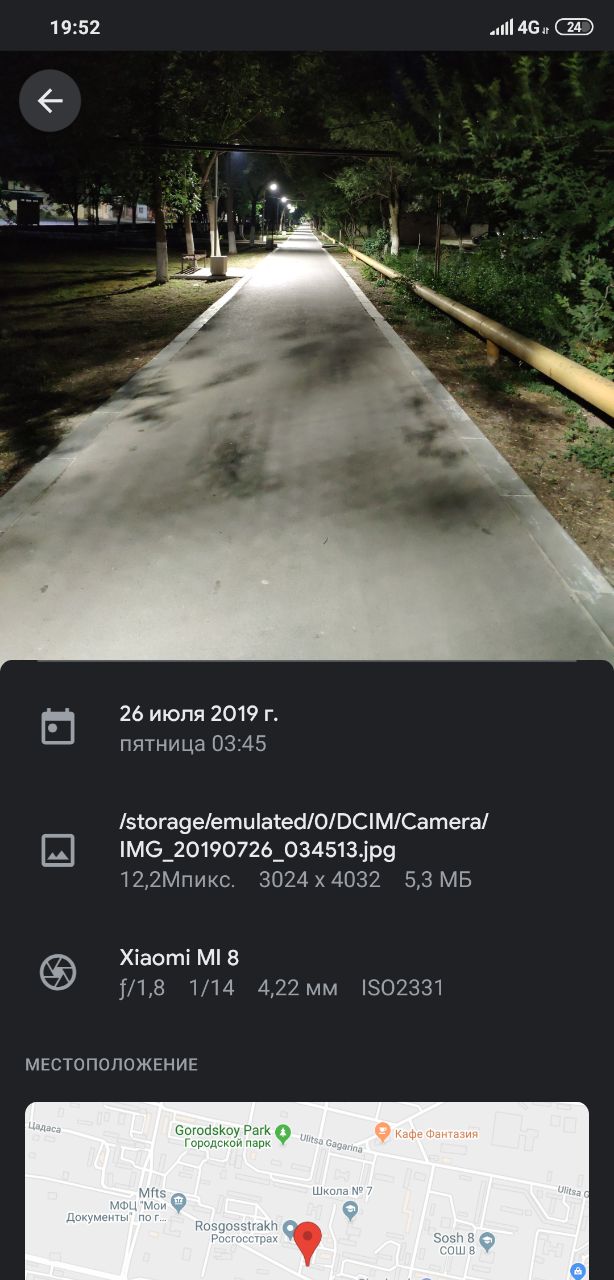This screenshot has width=614, height=1280.
Task: Tap the camera aperture icon
Action: pyautogui.click(x=58, y=972)
